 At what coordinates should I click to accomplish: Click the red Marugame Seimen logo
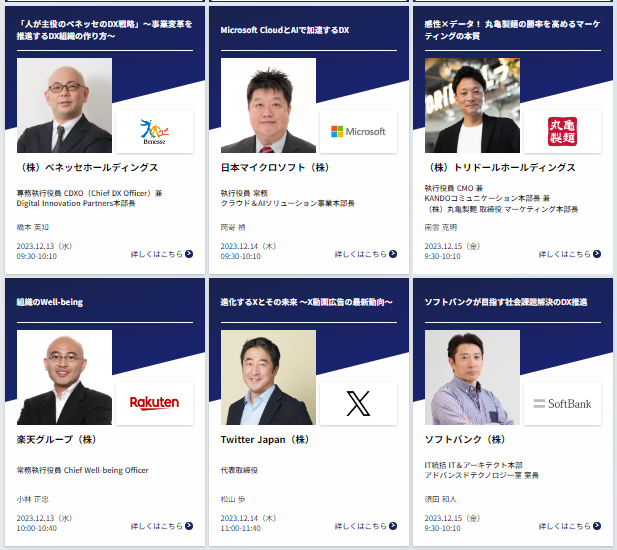click(562, 131)
